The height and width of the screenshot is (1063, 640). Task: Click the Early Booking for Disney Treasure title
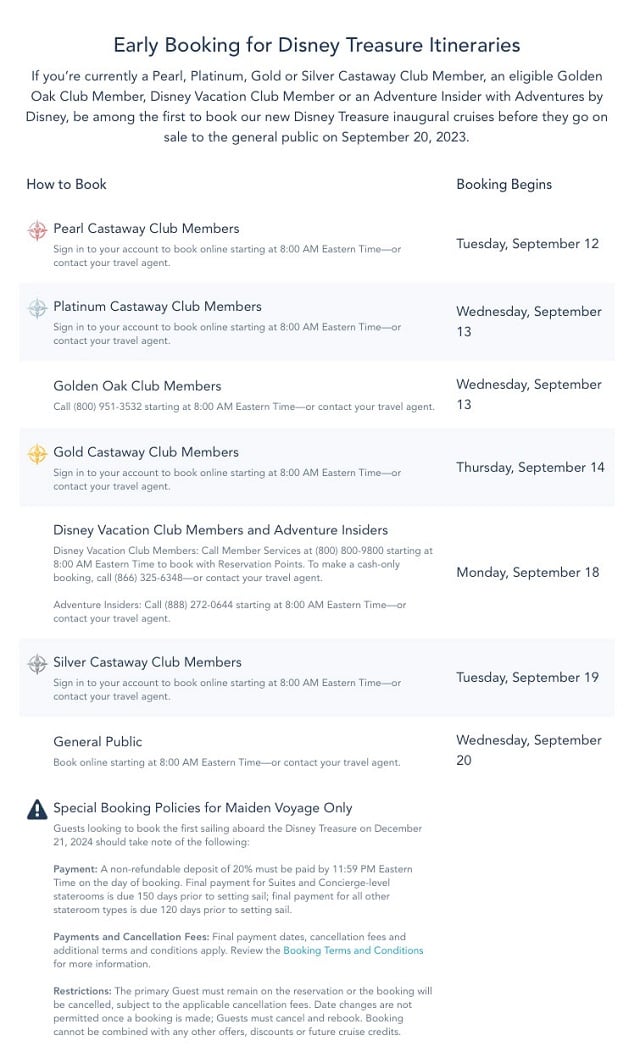pos(317,45)
